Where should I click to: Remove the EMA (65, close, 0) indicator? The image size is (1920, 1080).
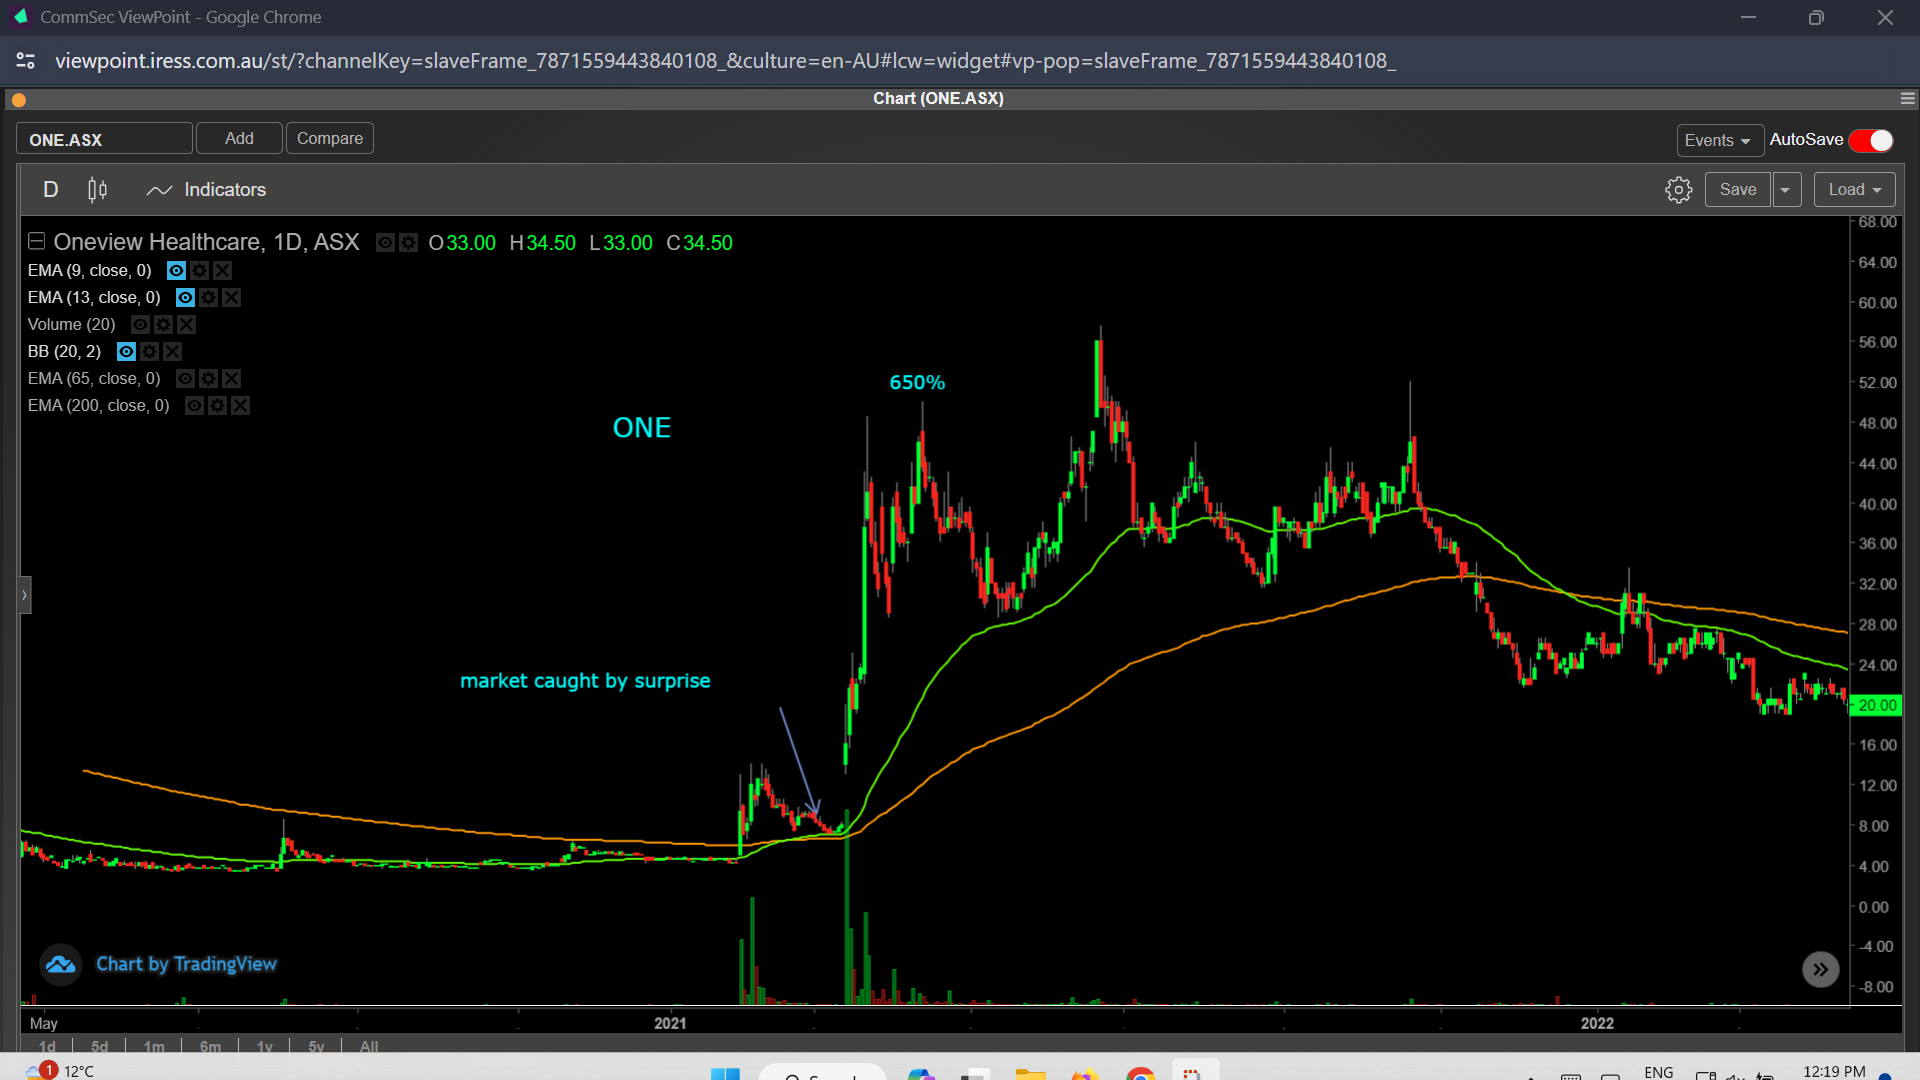pos(231,378)
